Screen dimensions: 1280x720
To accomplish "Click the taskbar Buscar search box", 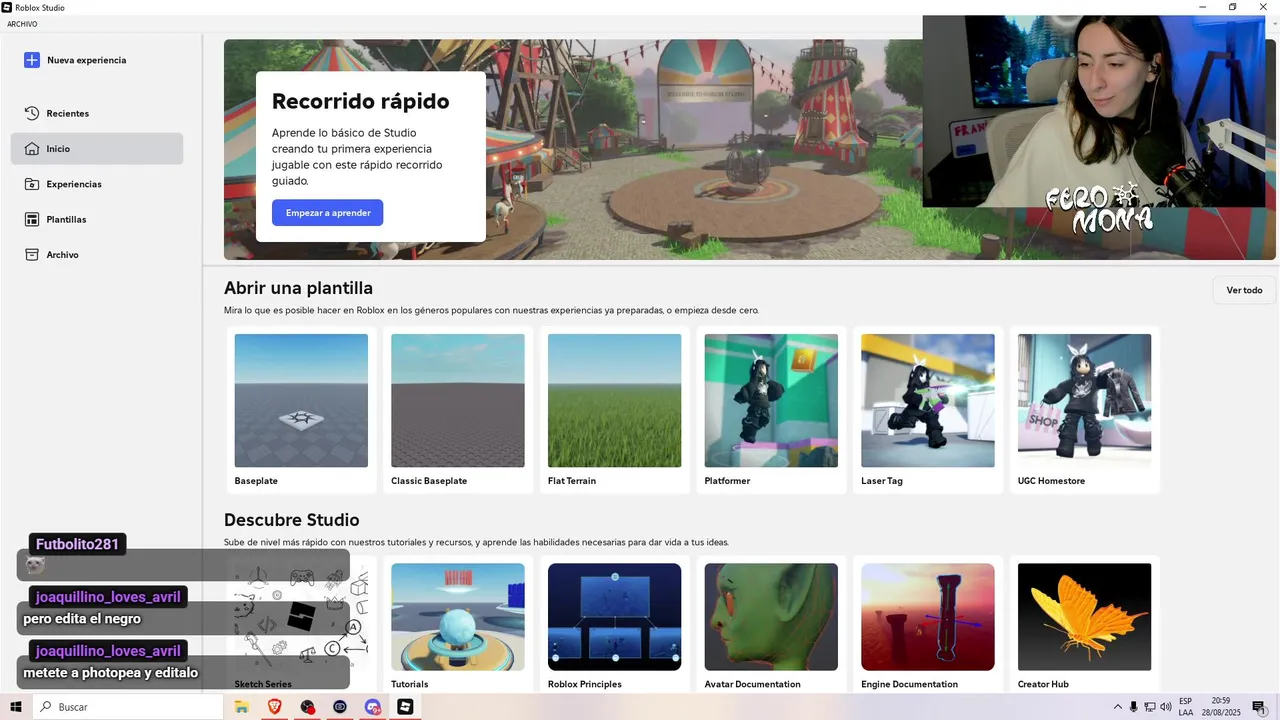I will point(128,707).
